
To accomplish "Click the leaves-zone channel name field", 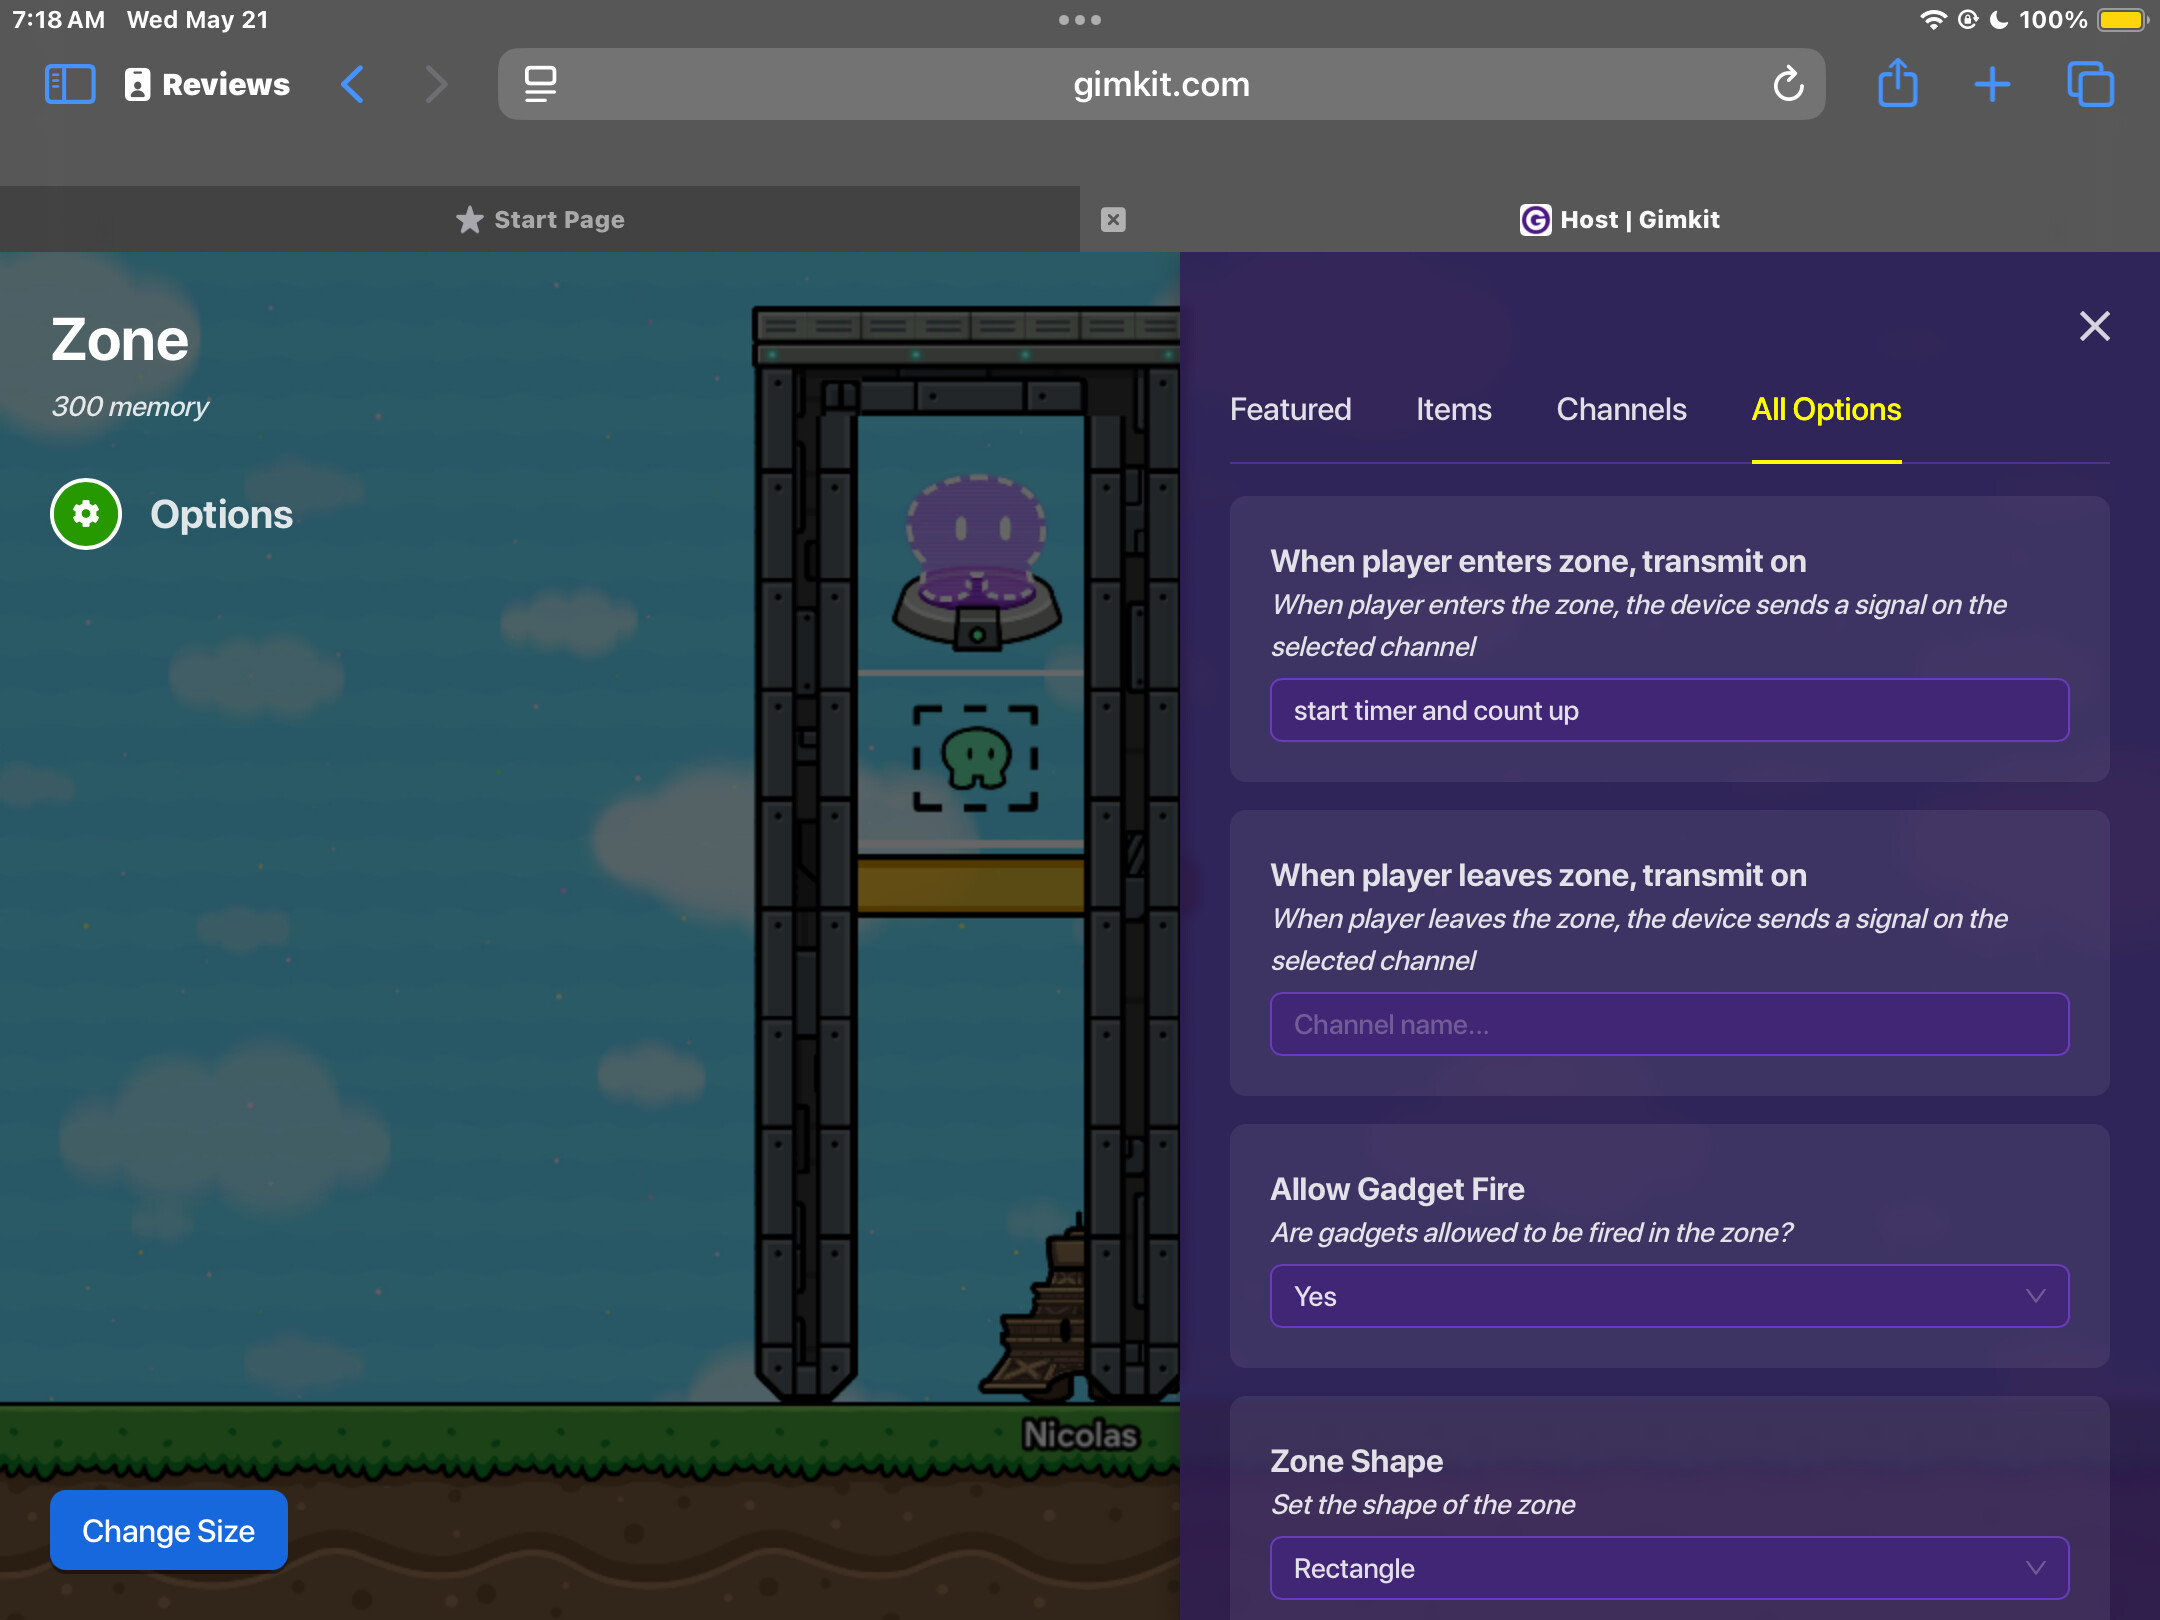I will (1669, 1024).
